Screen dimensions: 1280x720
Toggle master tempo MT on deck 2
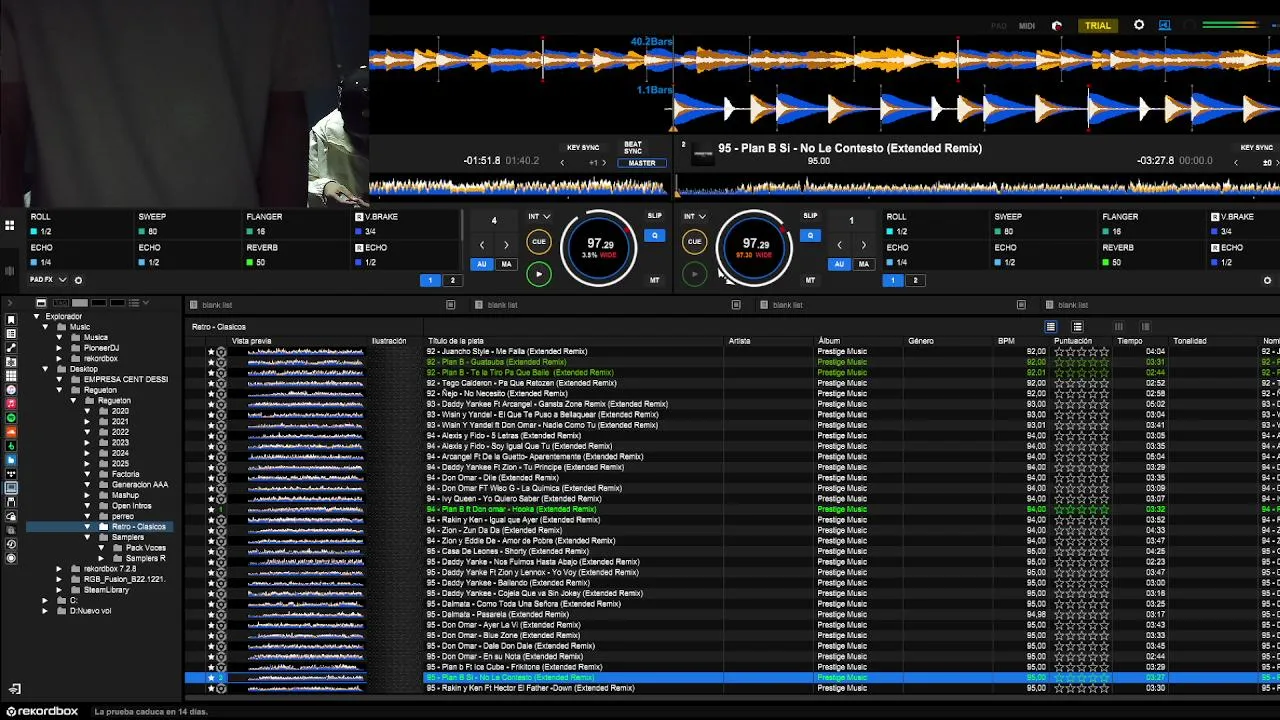coord(810,280)
